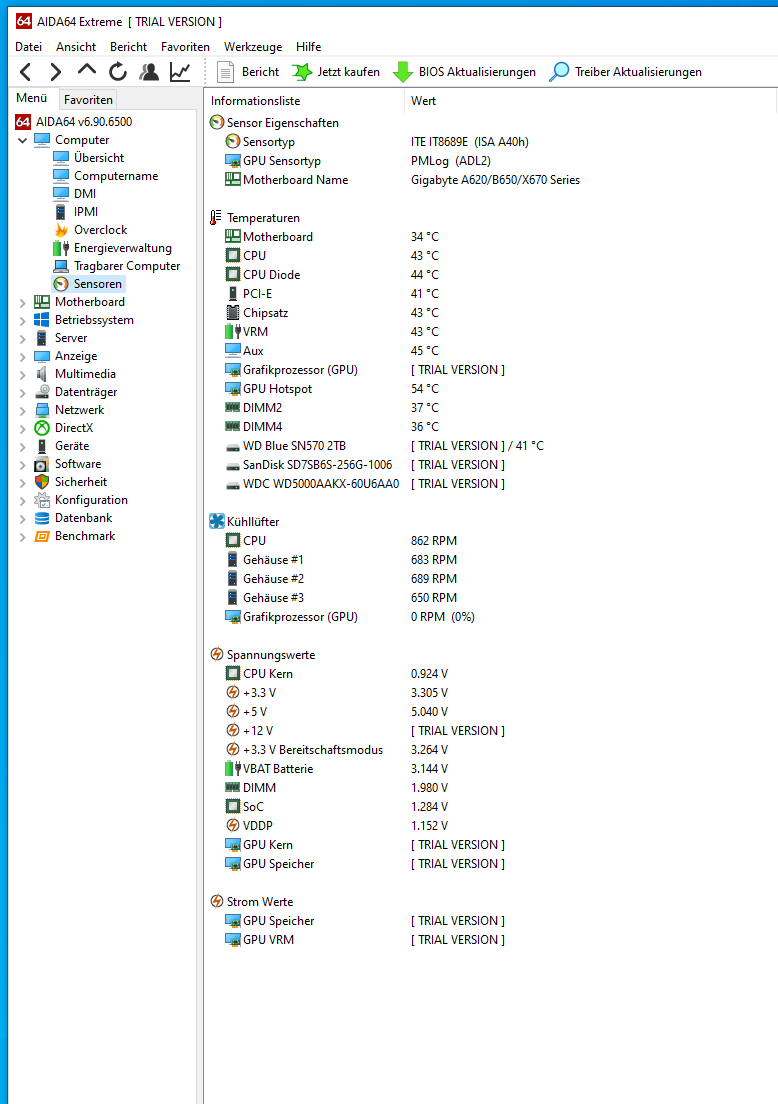The width and height of the screenshot is (778, 1104).
Task: Click the Tragbarer Computer laptop icon
Action: 61,266
